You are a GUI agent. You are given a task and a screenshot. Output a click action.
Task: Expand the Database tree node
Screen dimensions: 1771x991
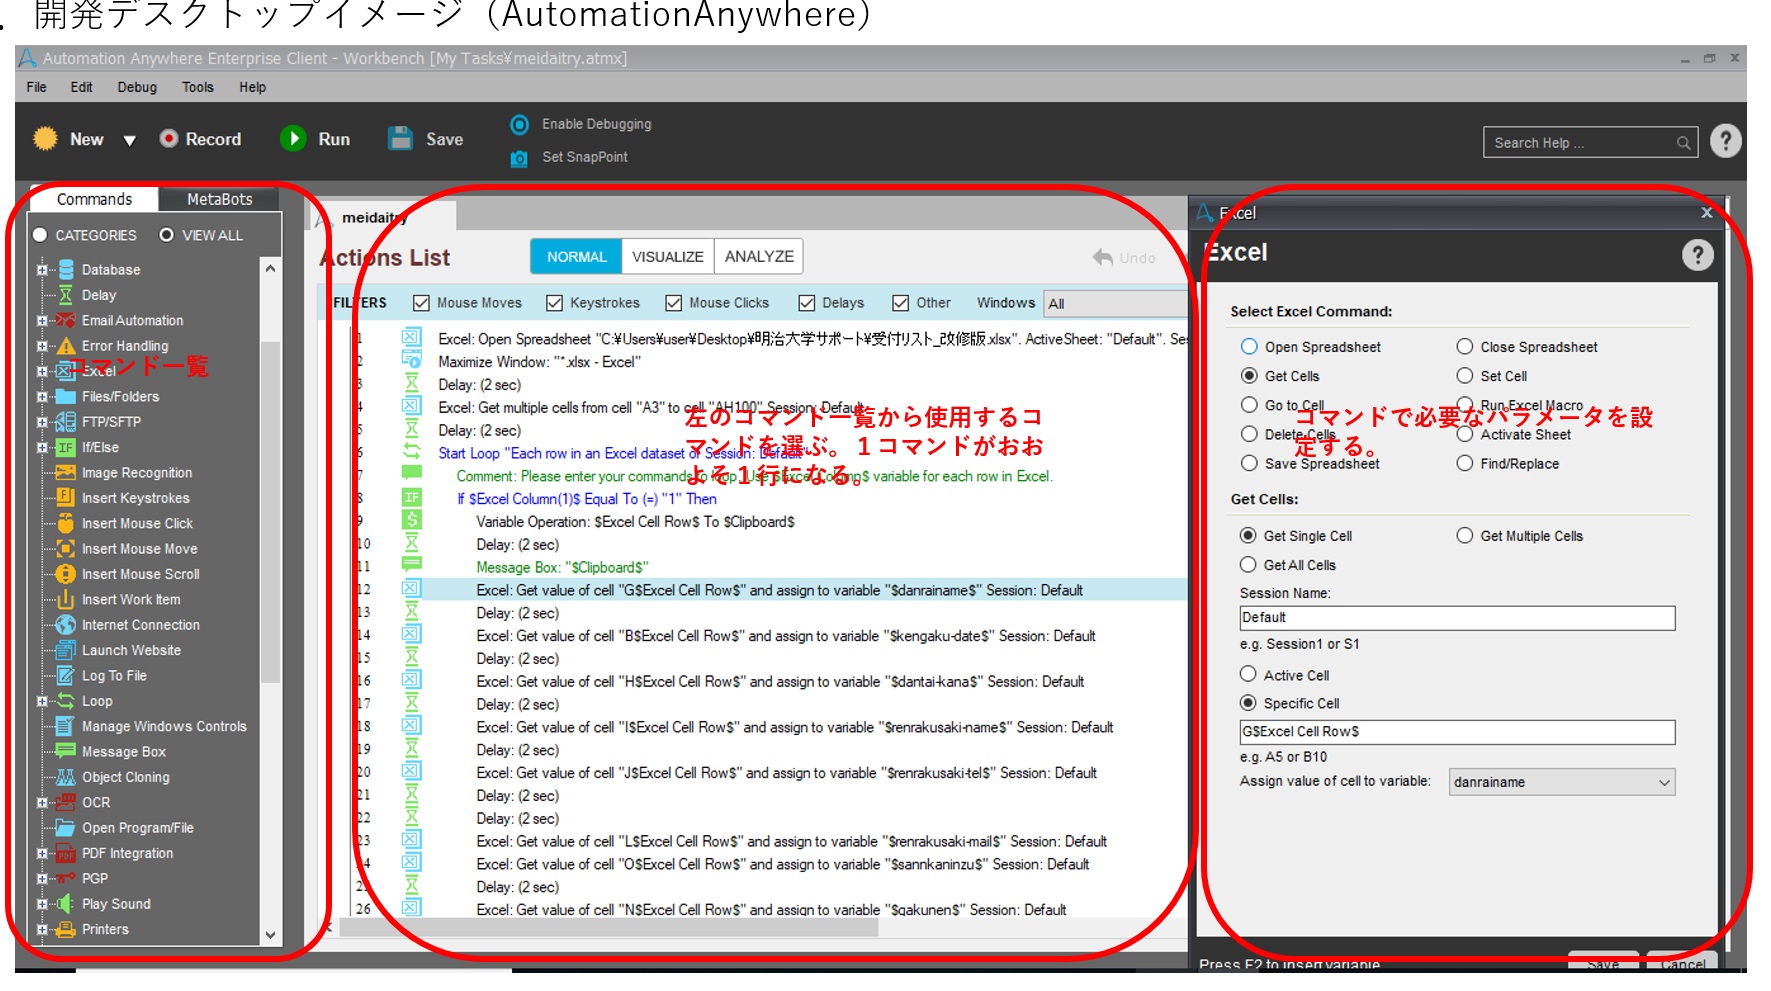pyautogui.click(x=42, y=270)
